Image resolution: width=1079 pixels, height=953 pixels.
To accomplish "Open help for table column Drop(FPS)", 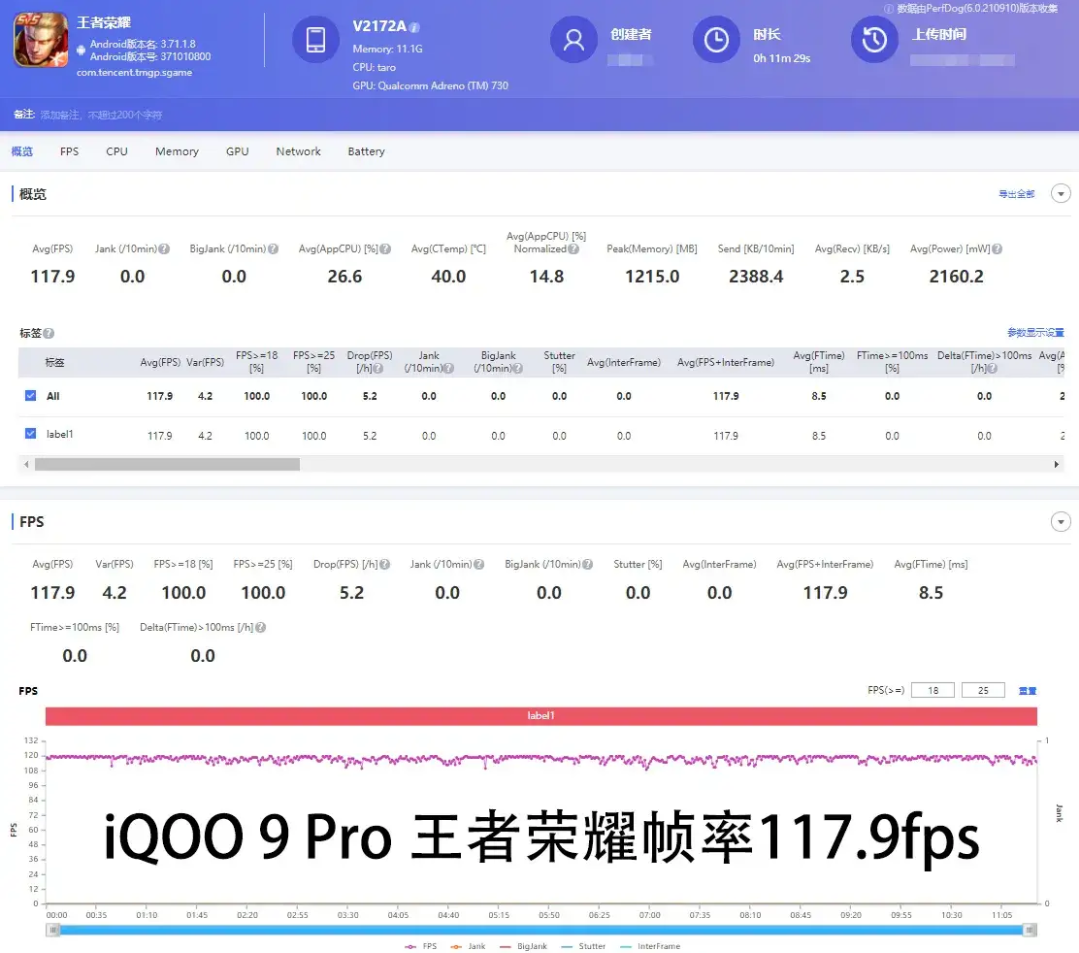I will [x=378, y=369].
